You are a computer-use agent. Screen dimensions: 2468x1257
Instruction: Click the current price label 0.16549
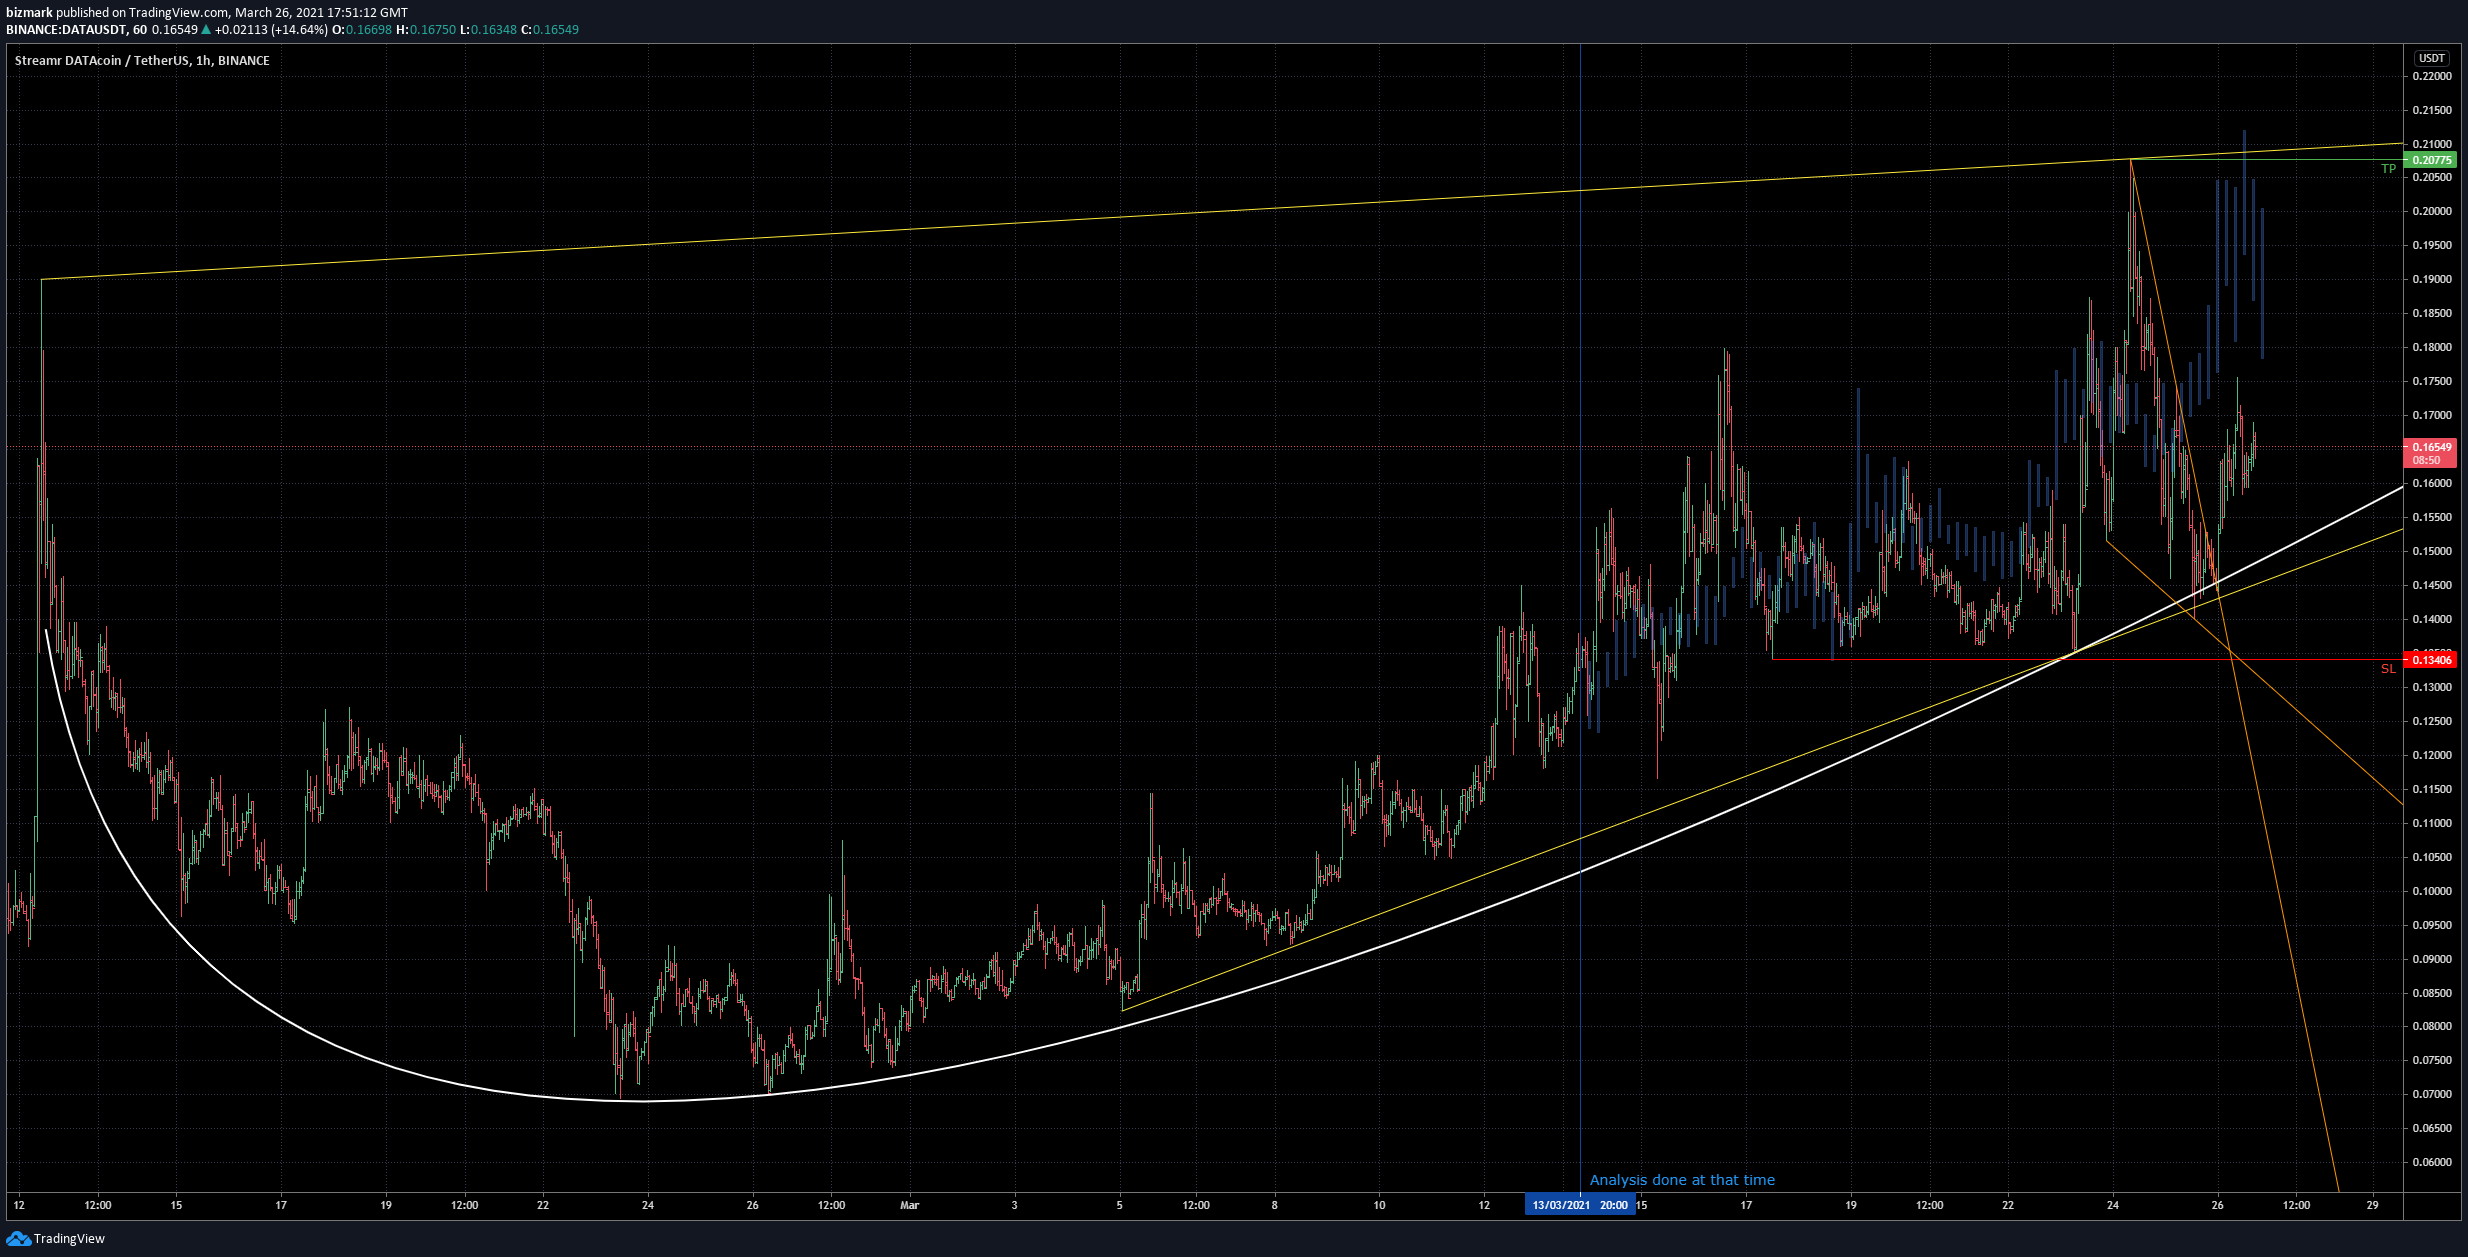click(2430, 453)
